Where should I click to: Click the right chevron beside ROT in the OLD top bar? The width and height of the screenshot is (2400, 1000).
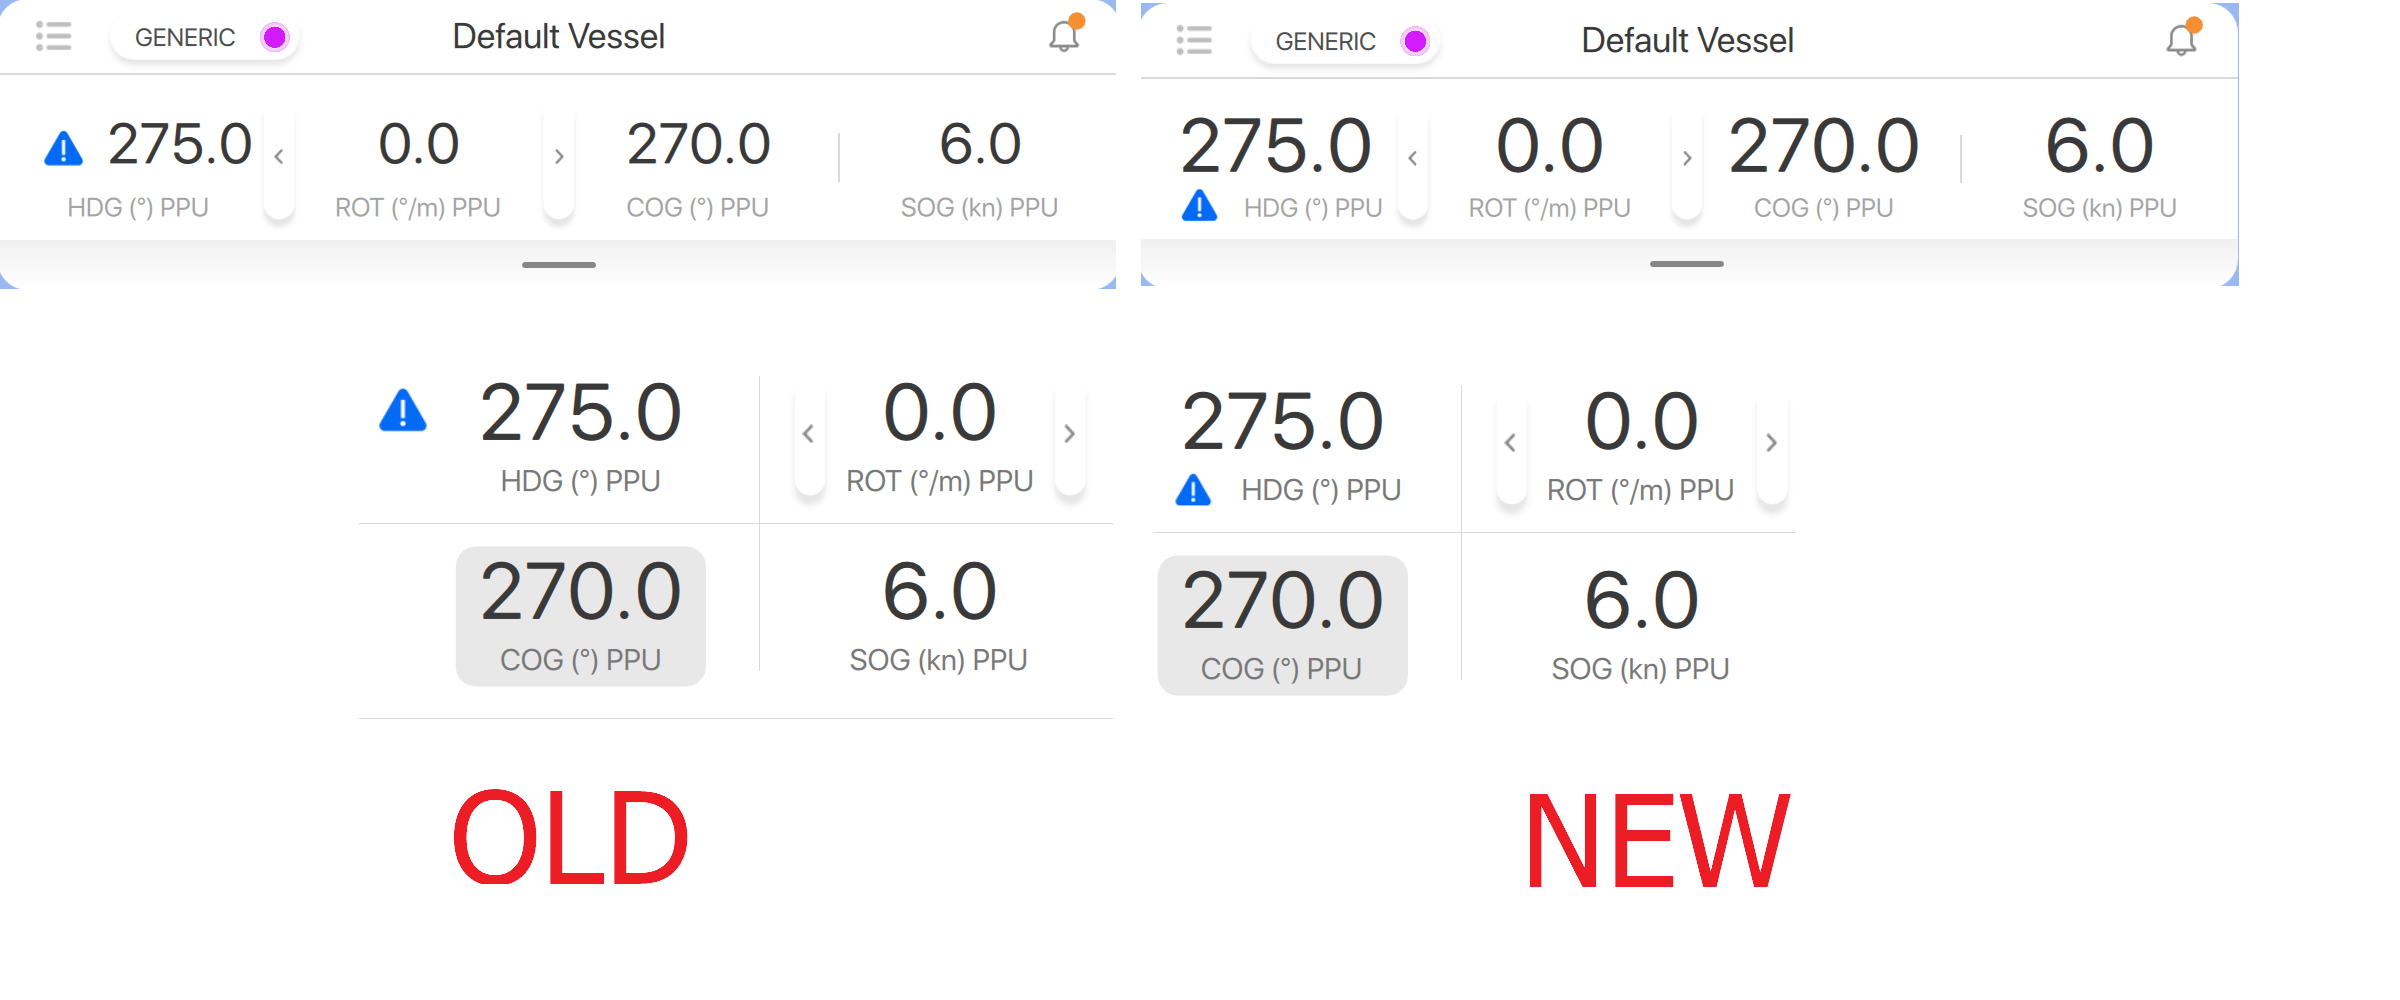click(559, 157)
